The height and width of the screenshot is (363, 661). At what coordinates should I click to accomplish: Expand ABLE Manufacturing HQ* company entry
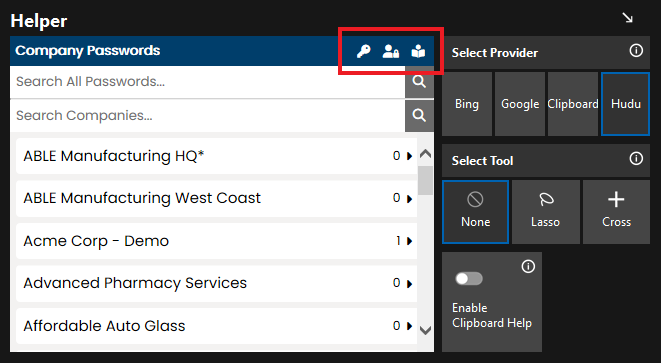click(x=216, y=156)
